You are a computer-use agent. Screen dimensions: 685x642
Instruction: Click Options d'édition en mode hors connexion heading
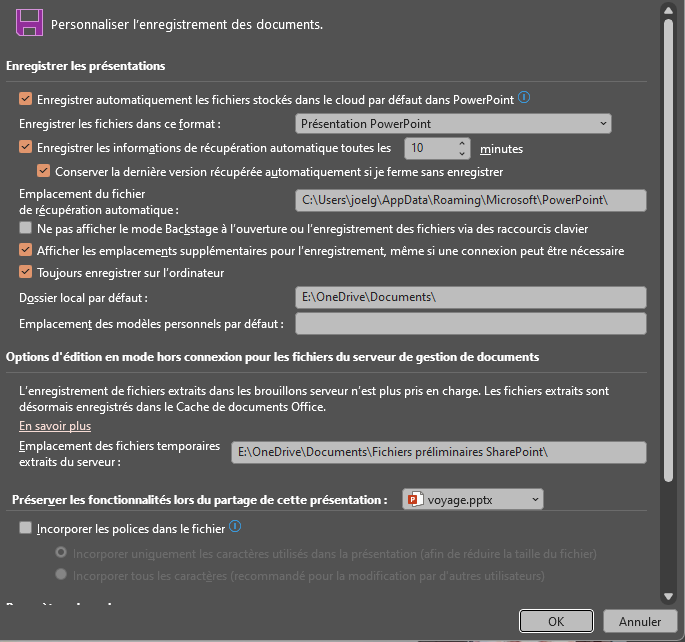[x=272, y=357]
